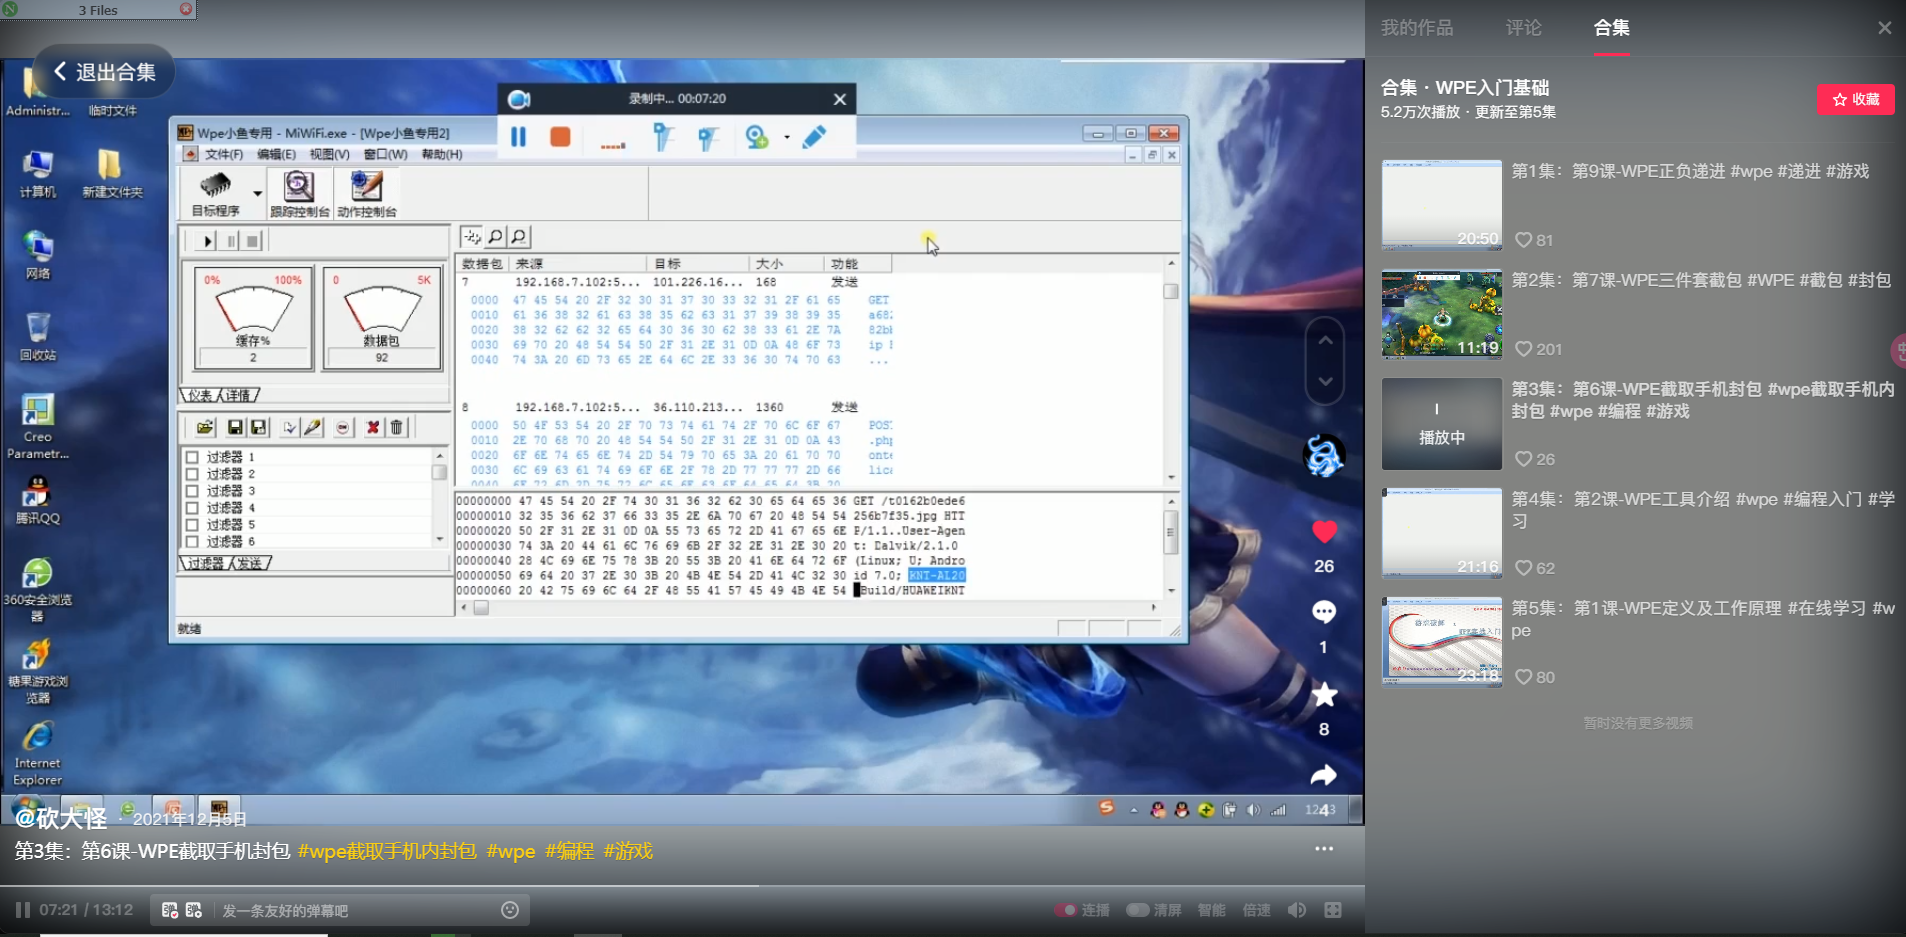The height and width of the screenshot is (937, 1906).
Task: Open the 视图(V) menu
Action: pyautogui.click(x=329, y=155)
